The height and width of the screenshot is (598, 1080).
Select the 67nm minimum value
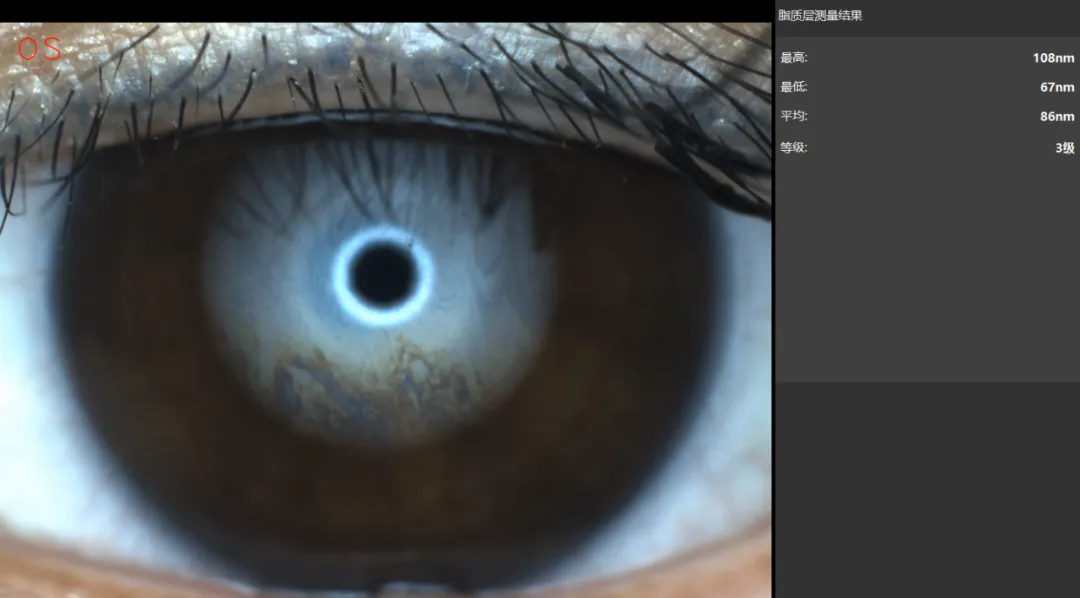[x=1057, y=87]
